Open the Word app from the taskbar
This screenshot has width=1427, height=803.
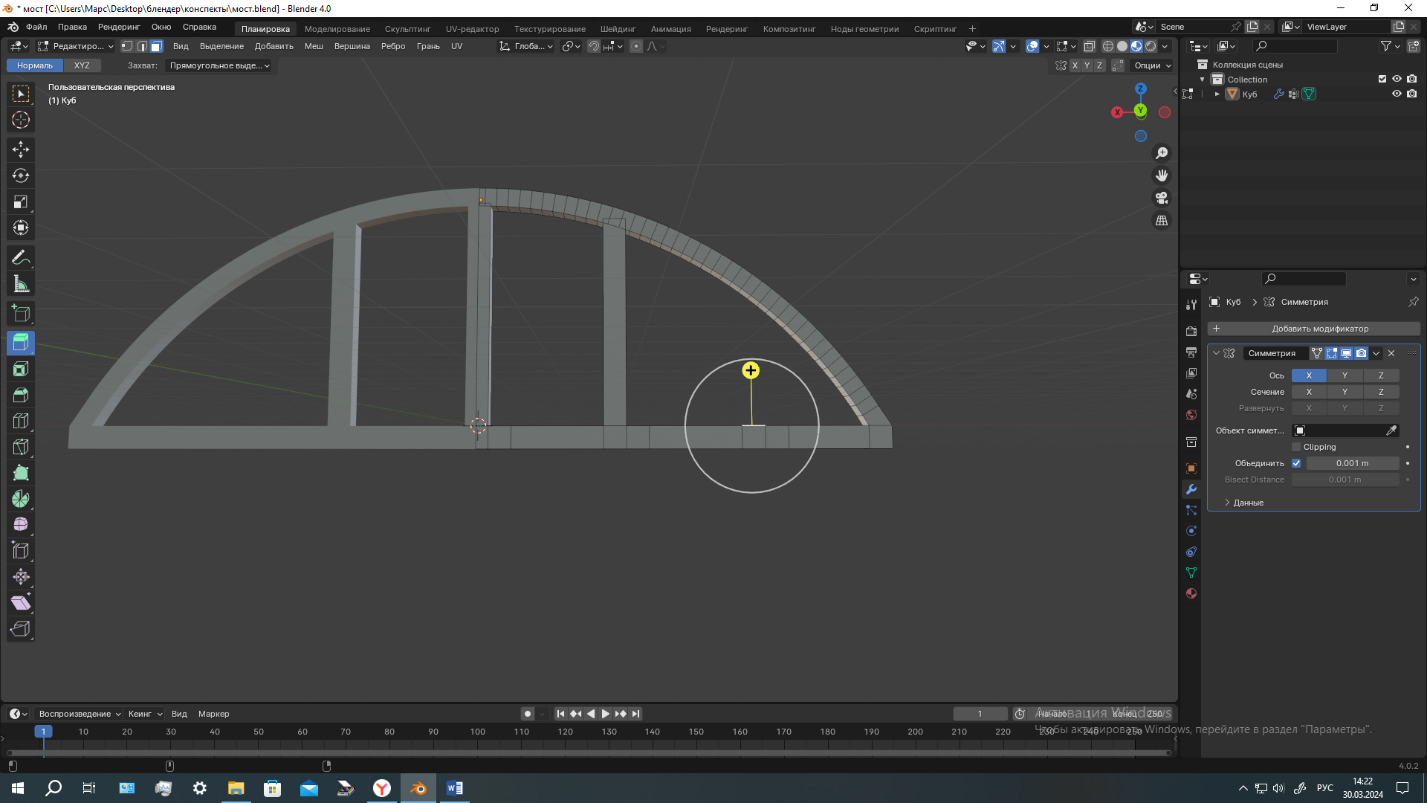click(454, 788)
